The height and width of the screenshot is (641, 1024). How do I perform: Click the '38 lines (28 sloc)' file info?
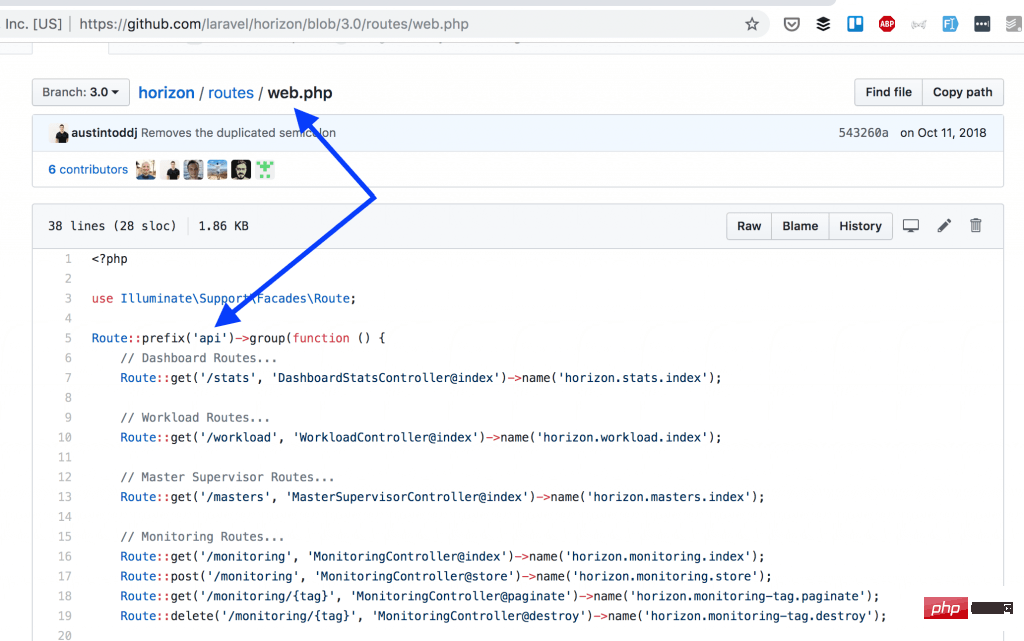(112, 226)
